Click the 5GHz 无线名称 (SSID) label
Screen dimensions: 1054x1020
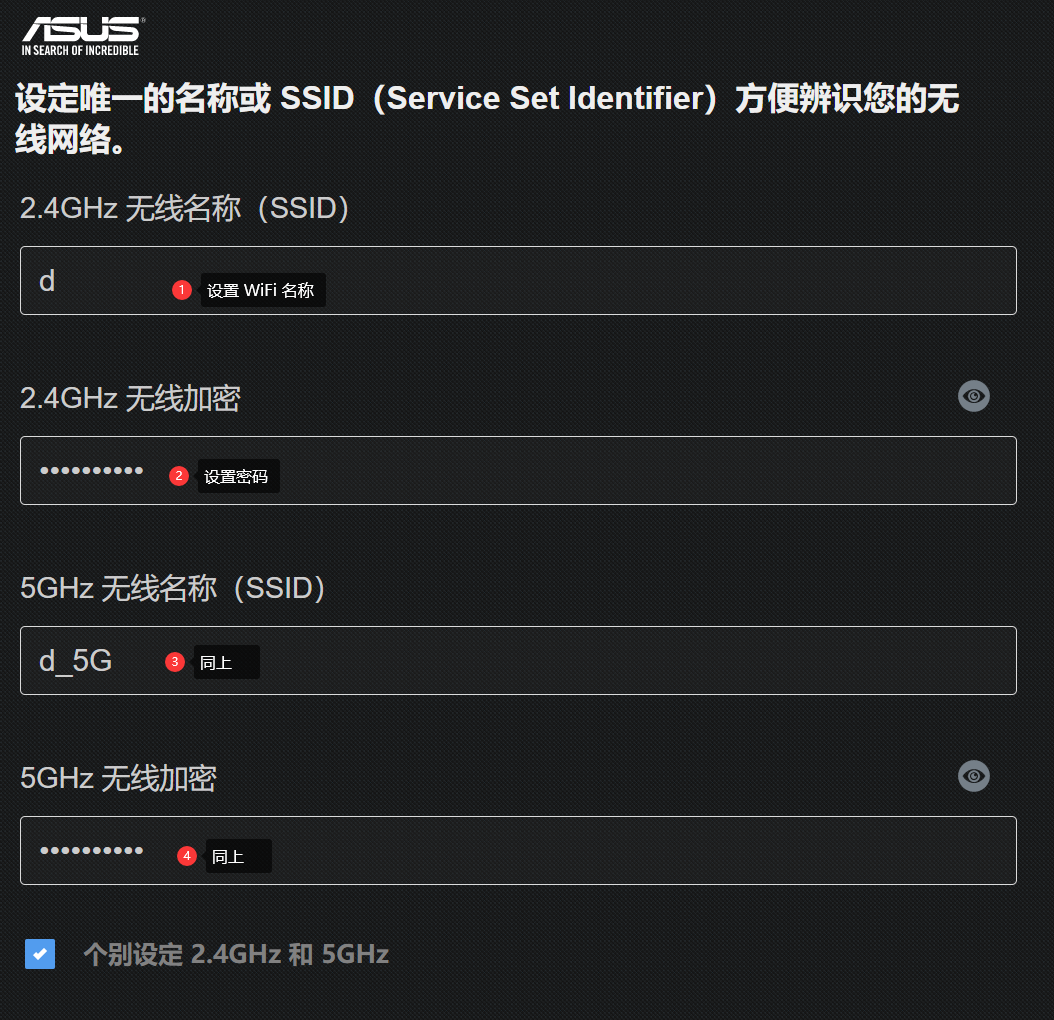coord(172,588)
